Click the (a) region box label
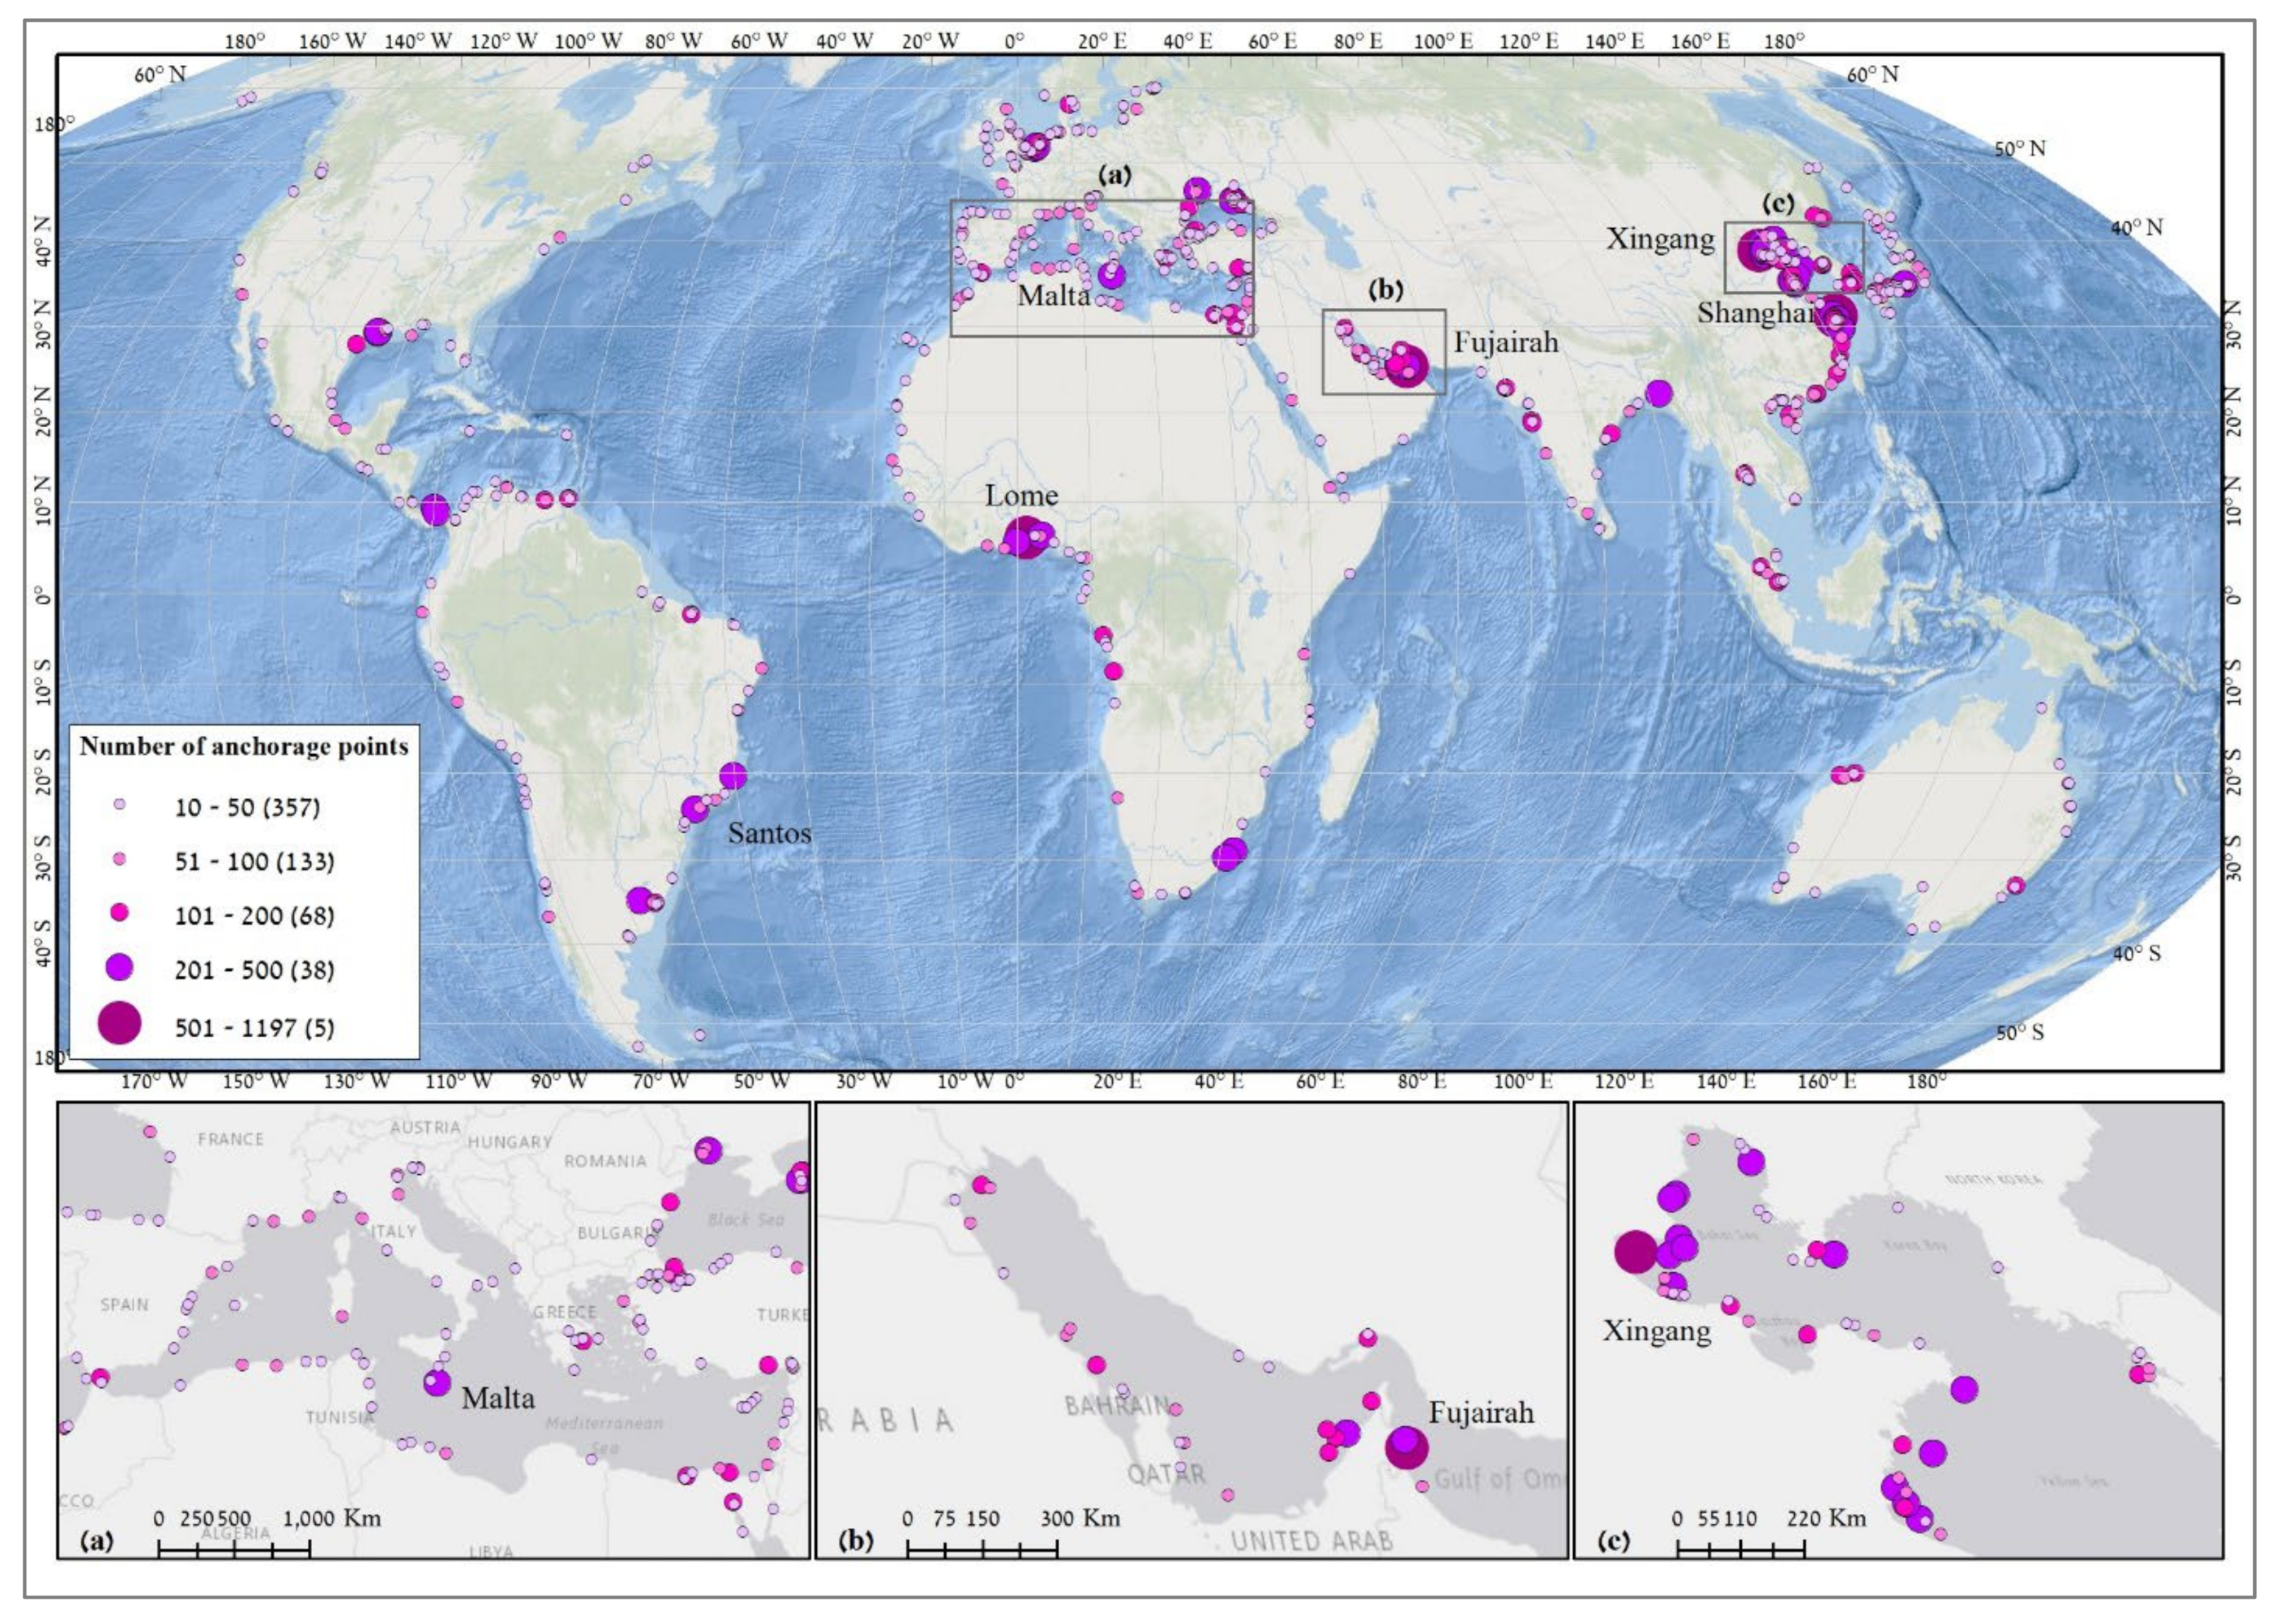 tap(1115, 175)
